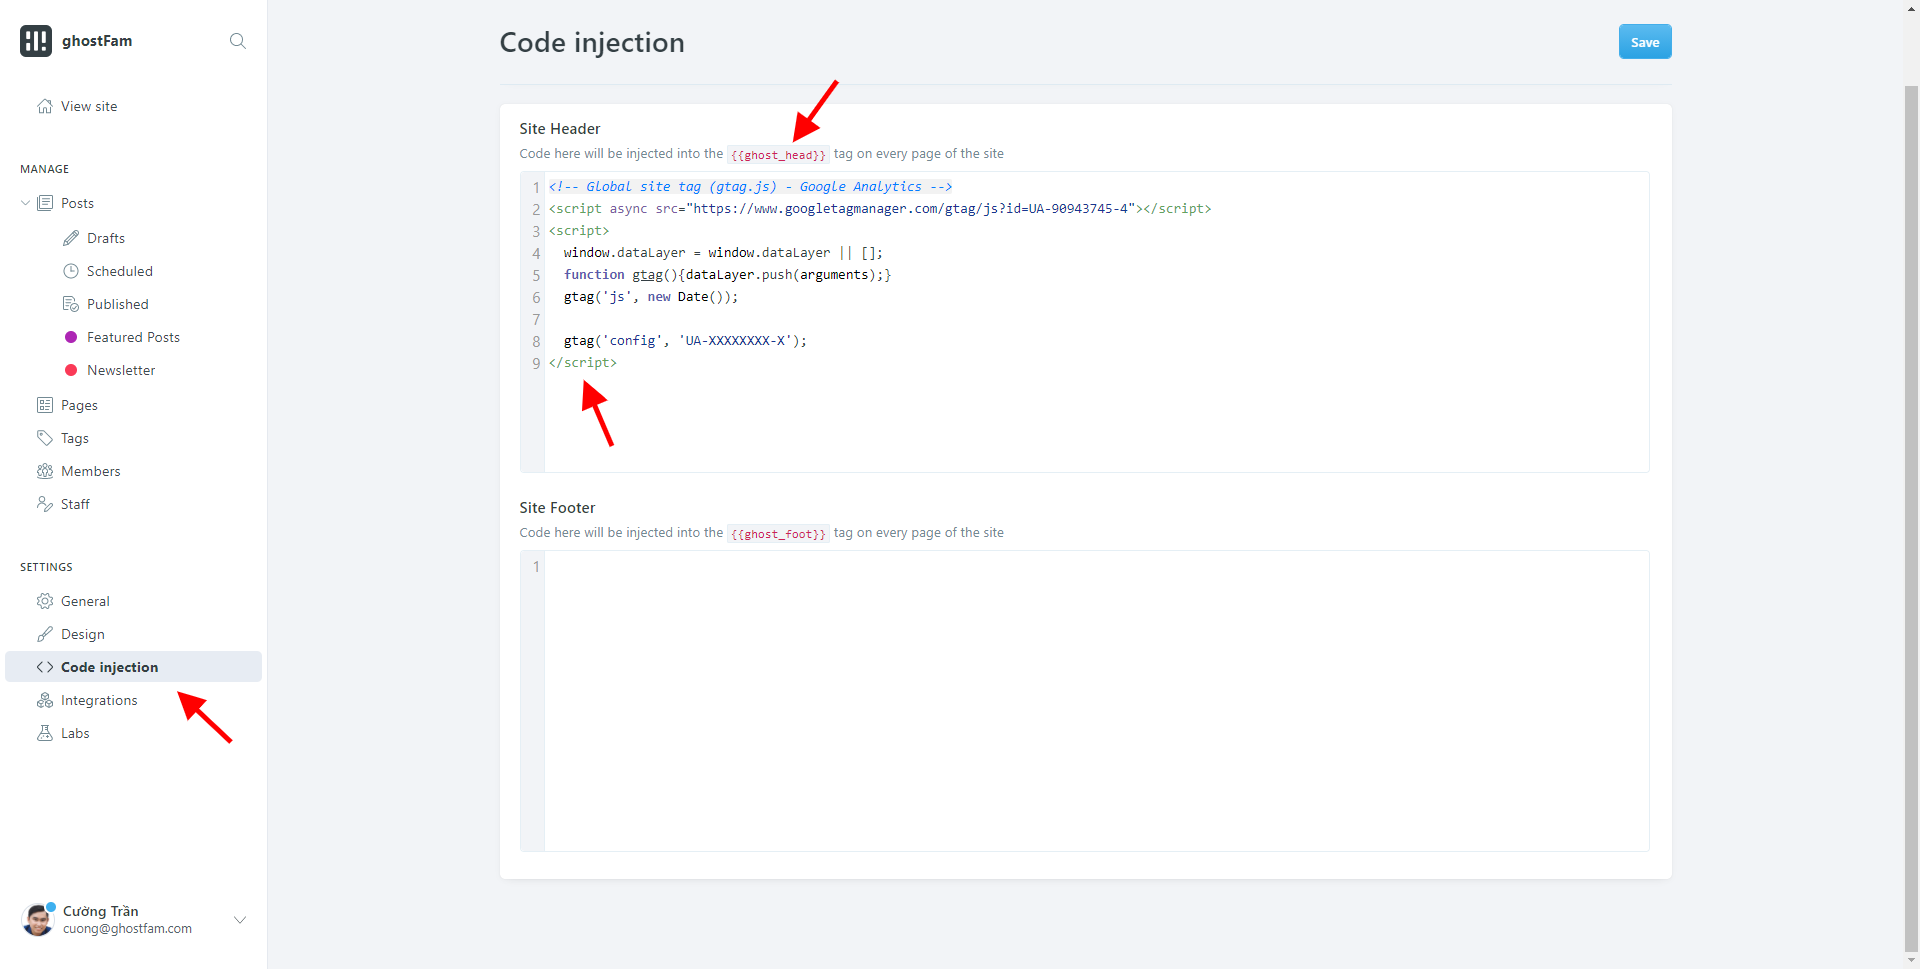This screenshot has width=1920, height=969.
Task: Click the ghostFam site logo icon
Action: click(36, 41)
